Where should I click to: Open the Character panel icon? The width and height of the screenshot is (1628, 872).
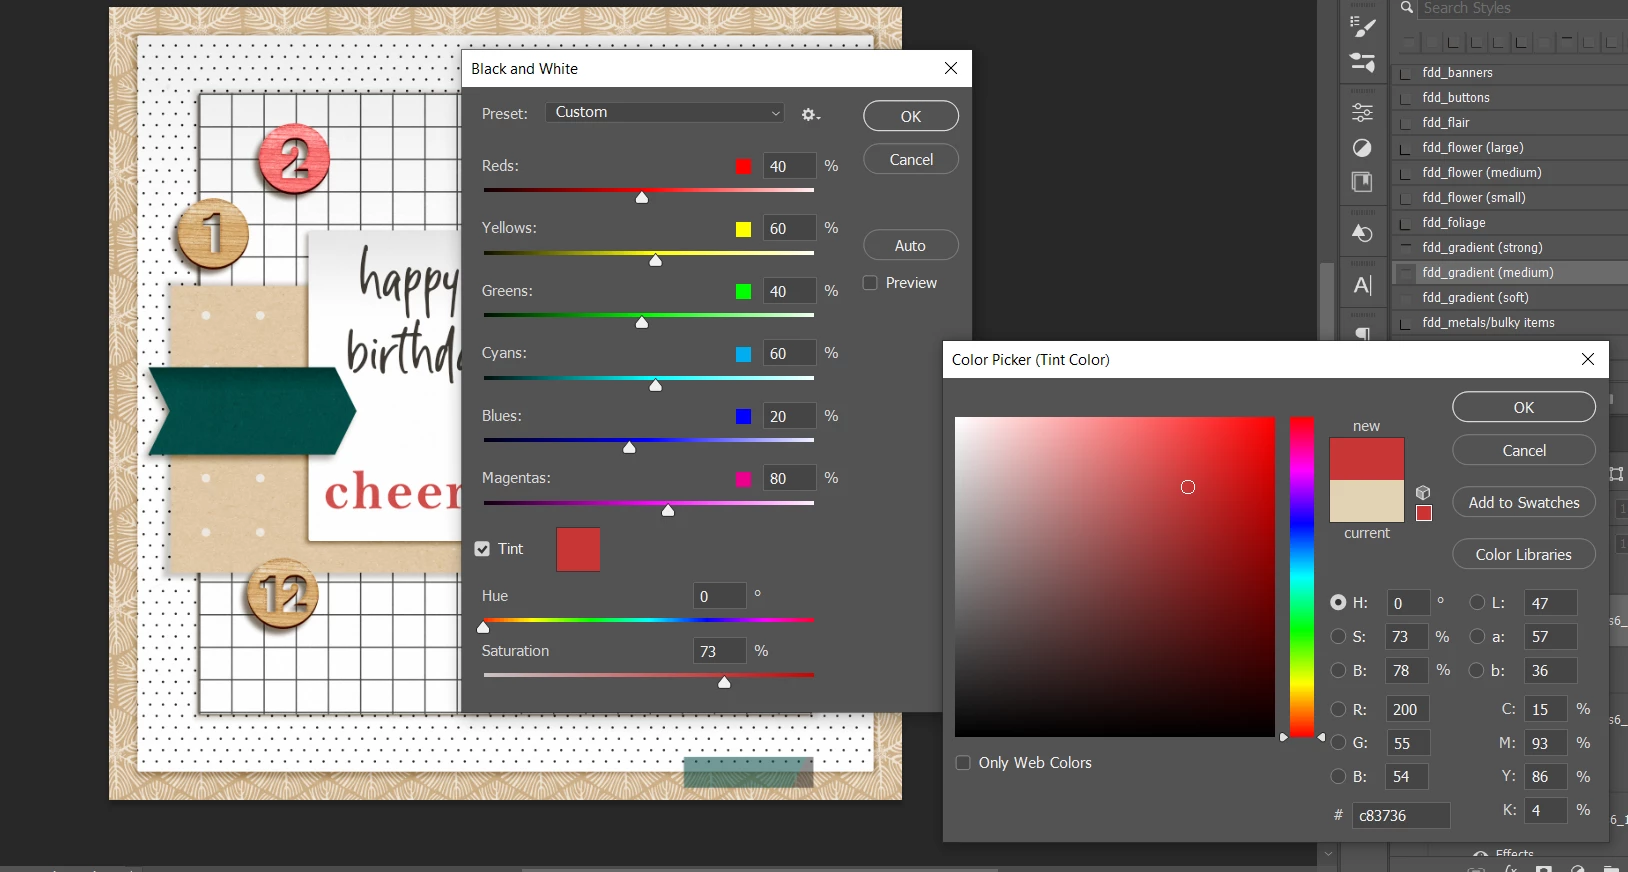click(x=1362, y=285)
